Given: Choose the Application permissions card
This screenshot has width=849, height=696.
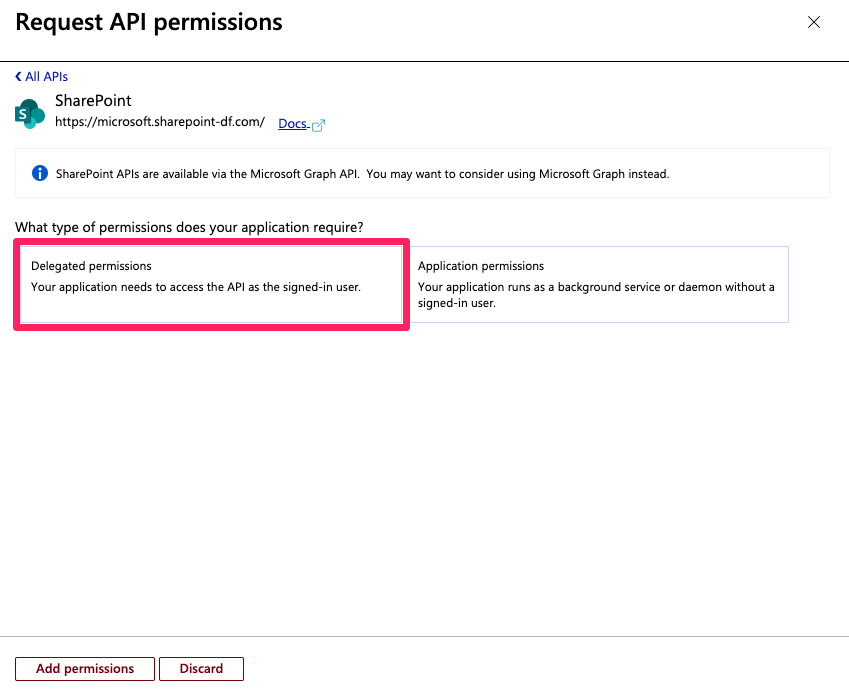Looking at the screenshot, I should [599, 284].
